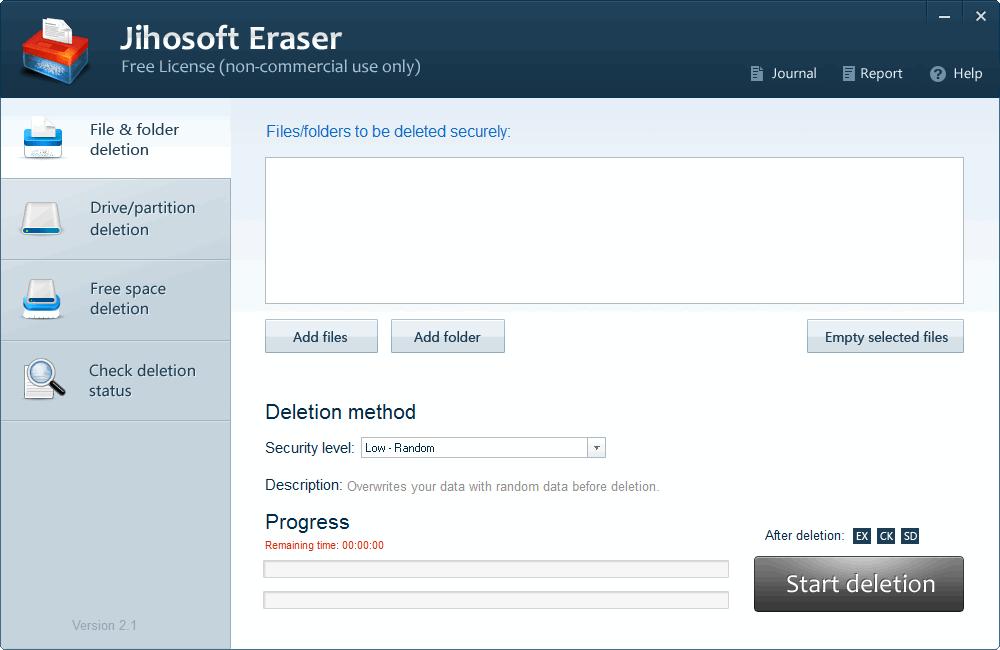Open the Security level dropdown arrow
The width and height of the screenshot is (1000, 650).
[x=596, y=448]
